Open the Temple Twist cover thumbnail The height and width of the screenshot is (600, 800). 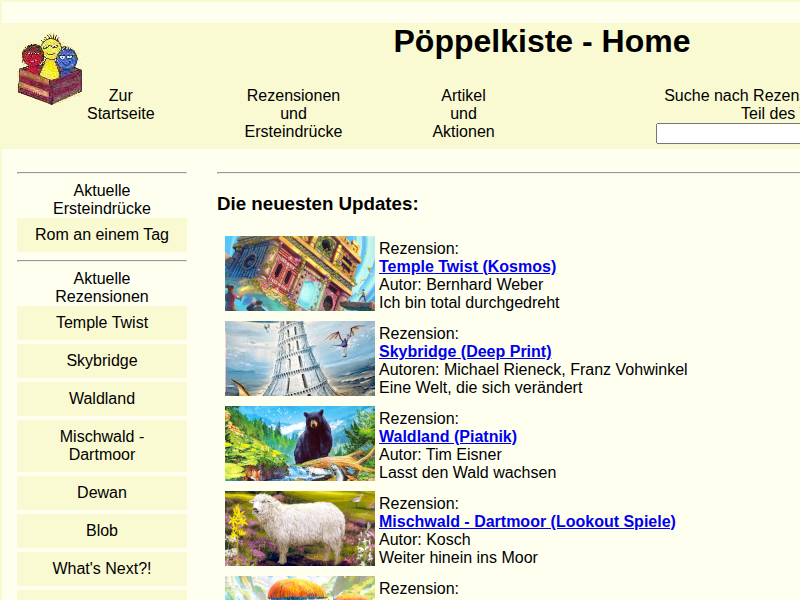pyautogui.click(x=299, y=274)
